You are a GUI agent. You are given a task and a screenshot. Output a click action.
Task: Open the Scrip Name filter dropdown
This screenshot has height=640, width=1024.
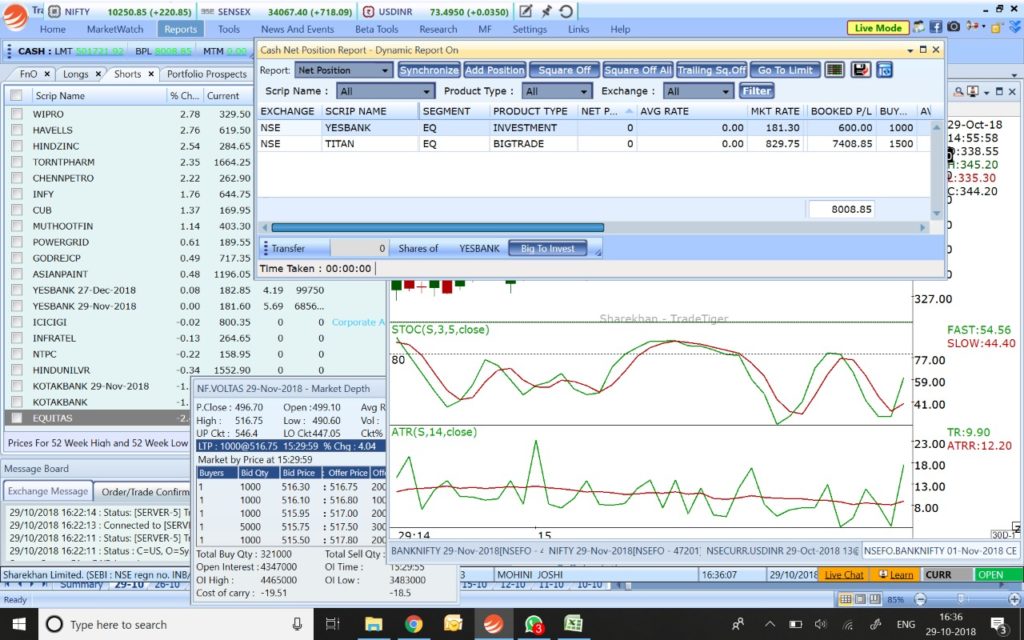[385, 91]
